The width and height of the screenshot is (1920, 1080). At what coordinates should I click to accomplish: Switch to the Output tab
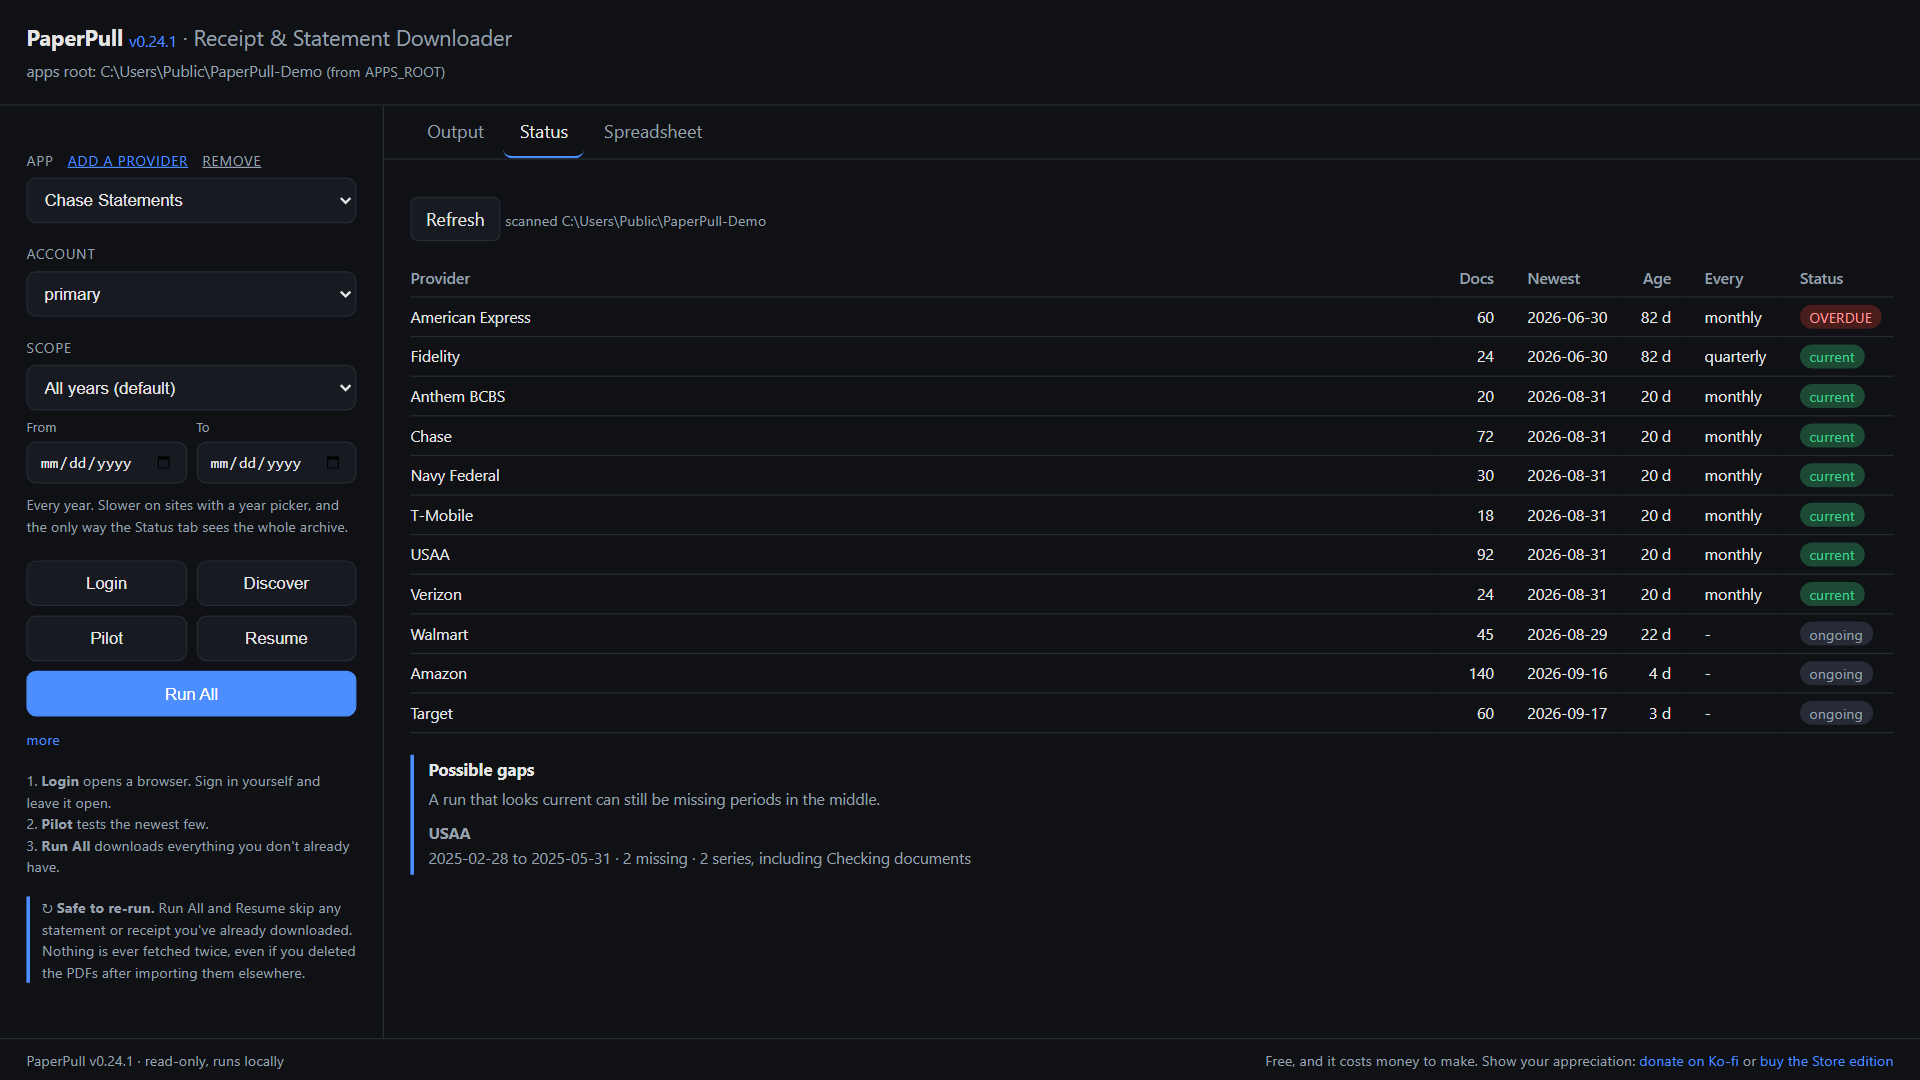(455, 132)
